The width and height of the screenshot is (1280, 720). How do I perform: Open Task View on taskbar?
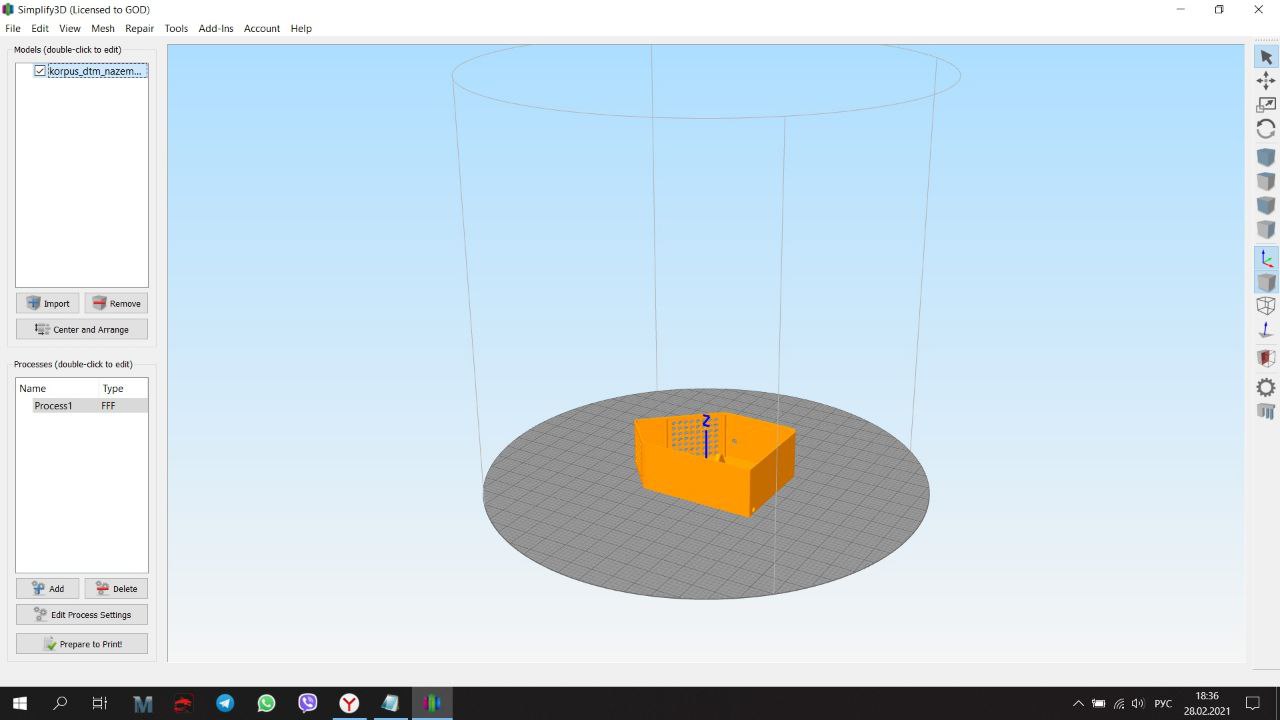[x=100, y=703]
